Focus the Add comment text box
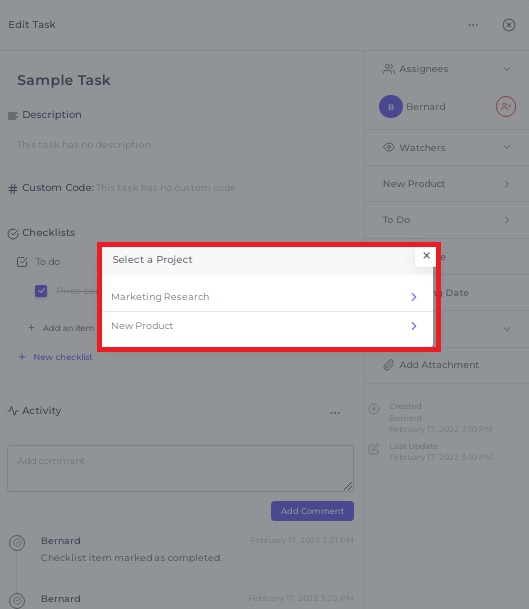The width and height of the screenshot is (529, 609). [x=180, y=468]
